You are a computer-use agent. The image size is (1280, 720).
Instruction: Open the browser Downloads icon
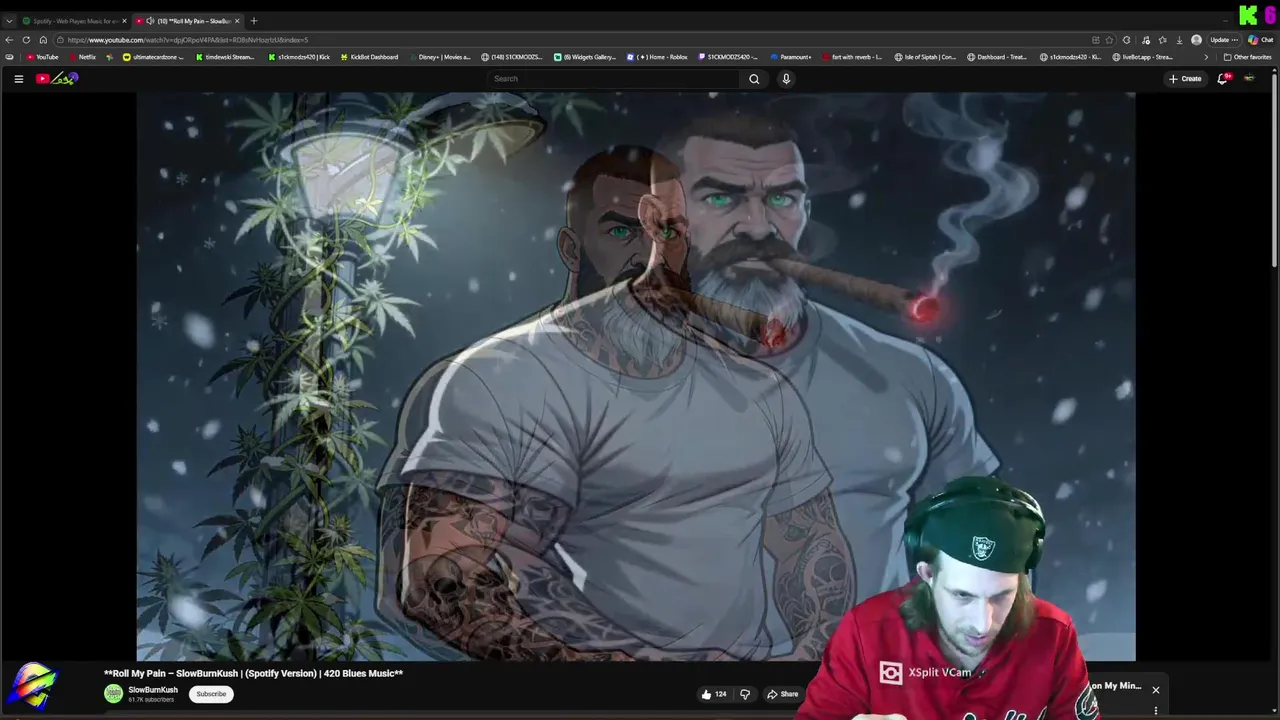[1179, 40]
